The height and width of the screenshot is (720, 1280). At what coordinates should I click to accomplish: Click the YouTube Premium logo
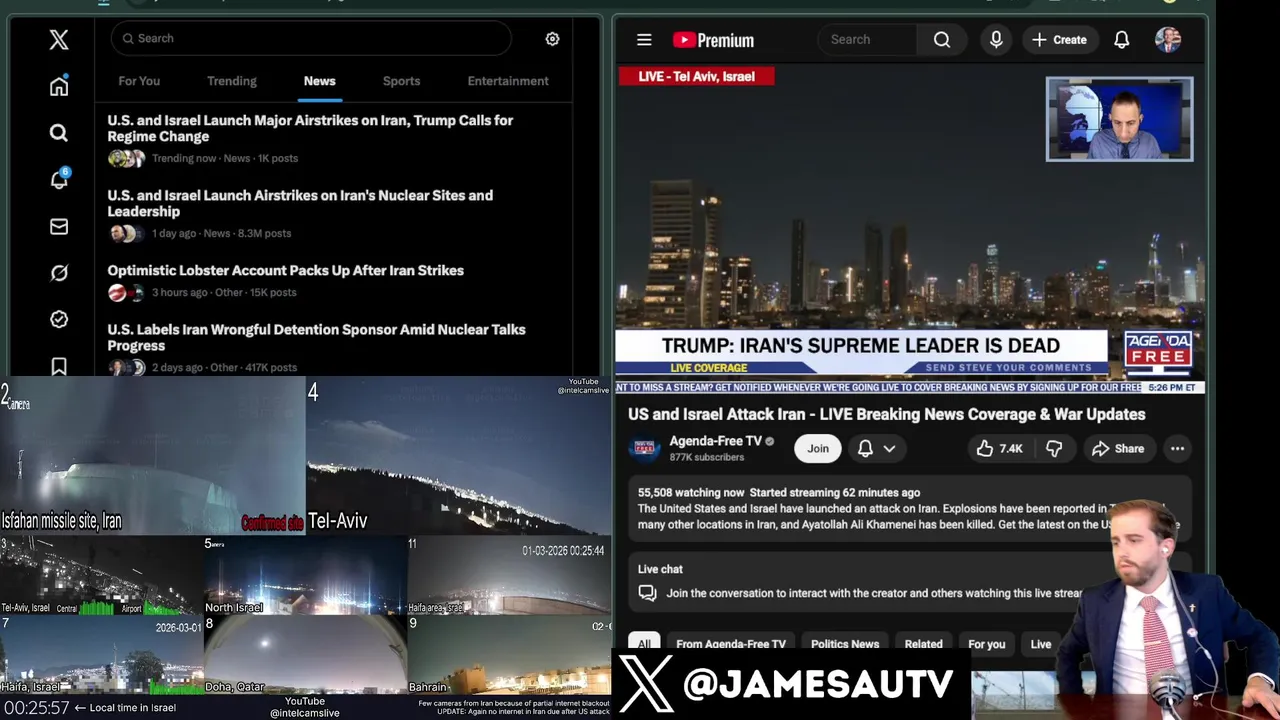coord(713,40)
